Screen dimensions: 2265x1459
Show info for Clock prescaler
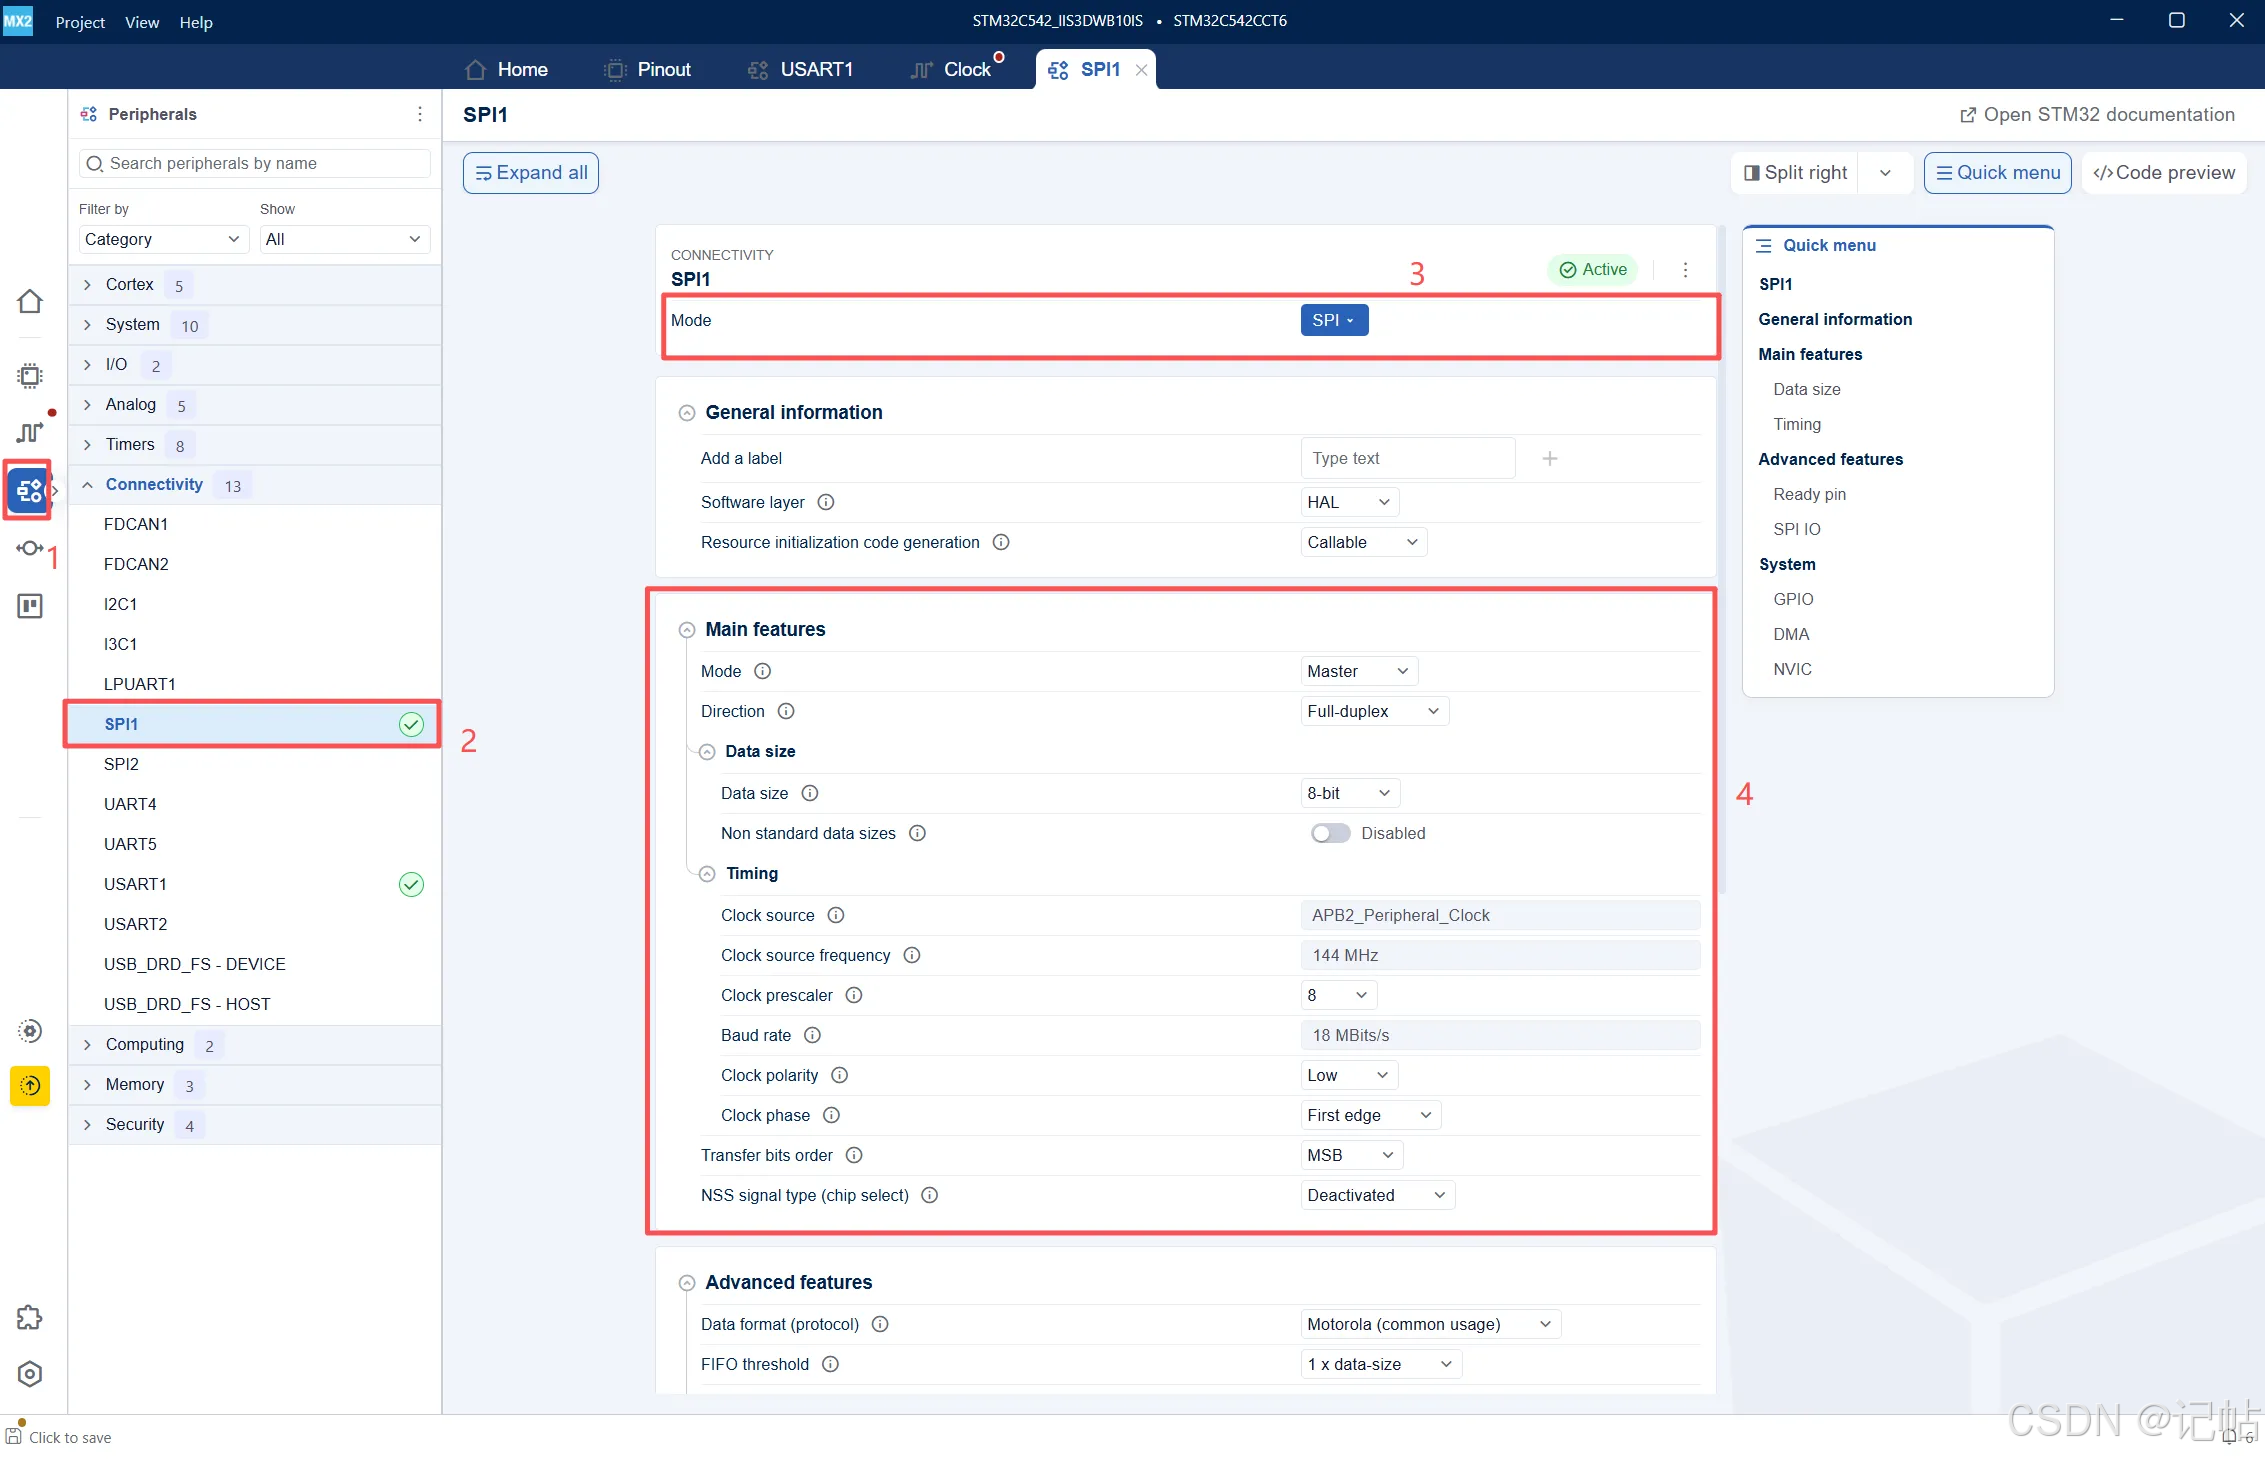tap(854, 995)
